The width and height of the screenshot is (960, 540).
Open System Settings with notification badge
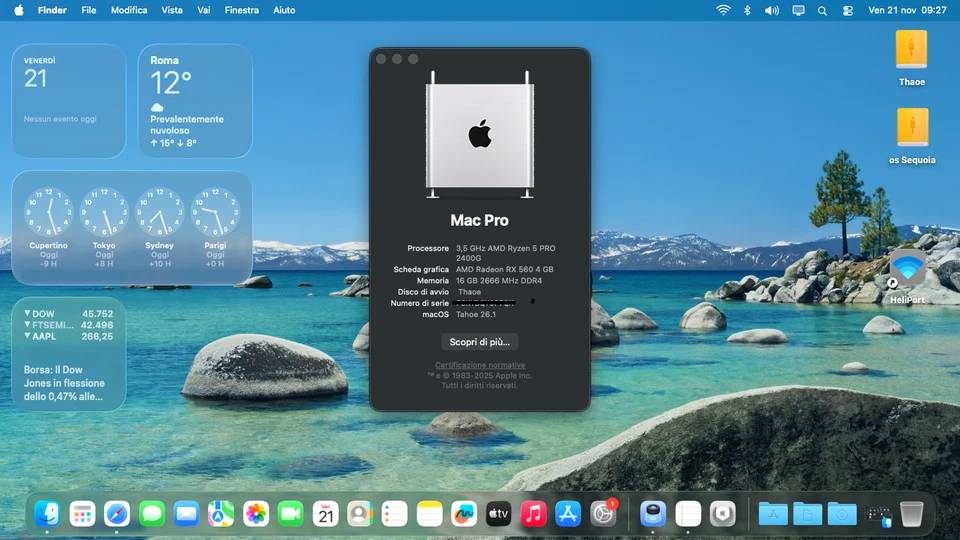[x=603, y=514]
